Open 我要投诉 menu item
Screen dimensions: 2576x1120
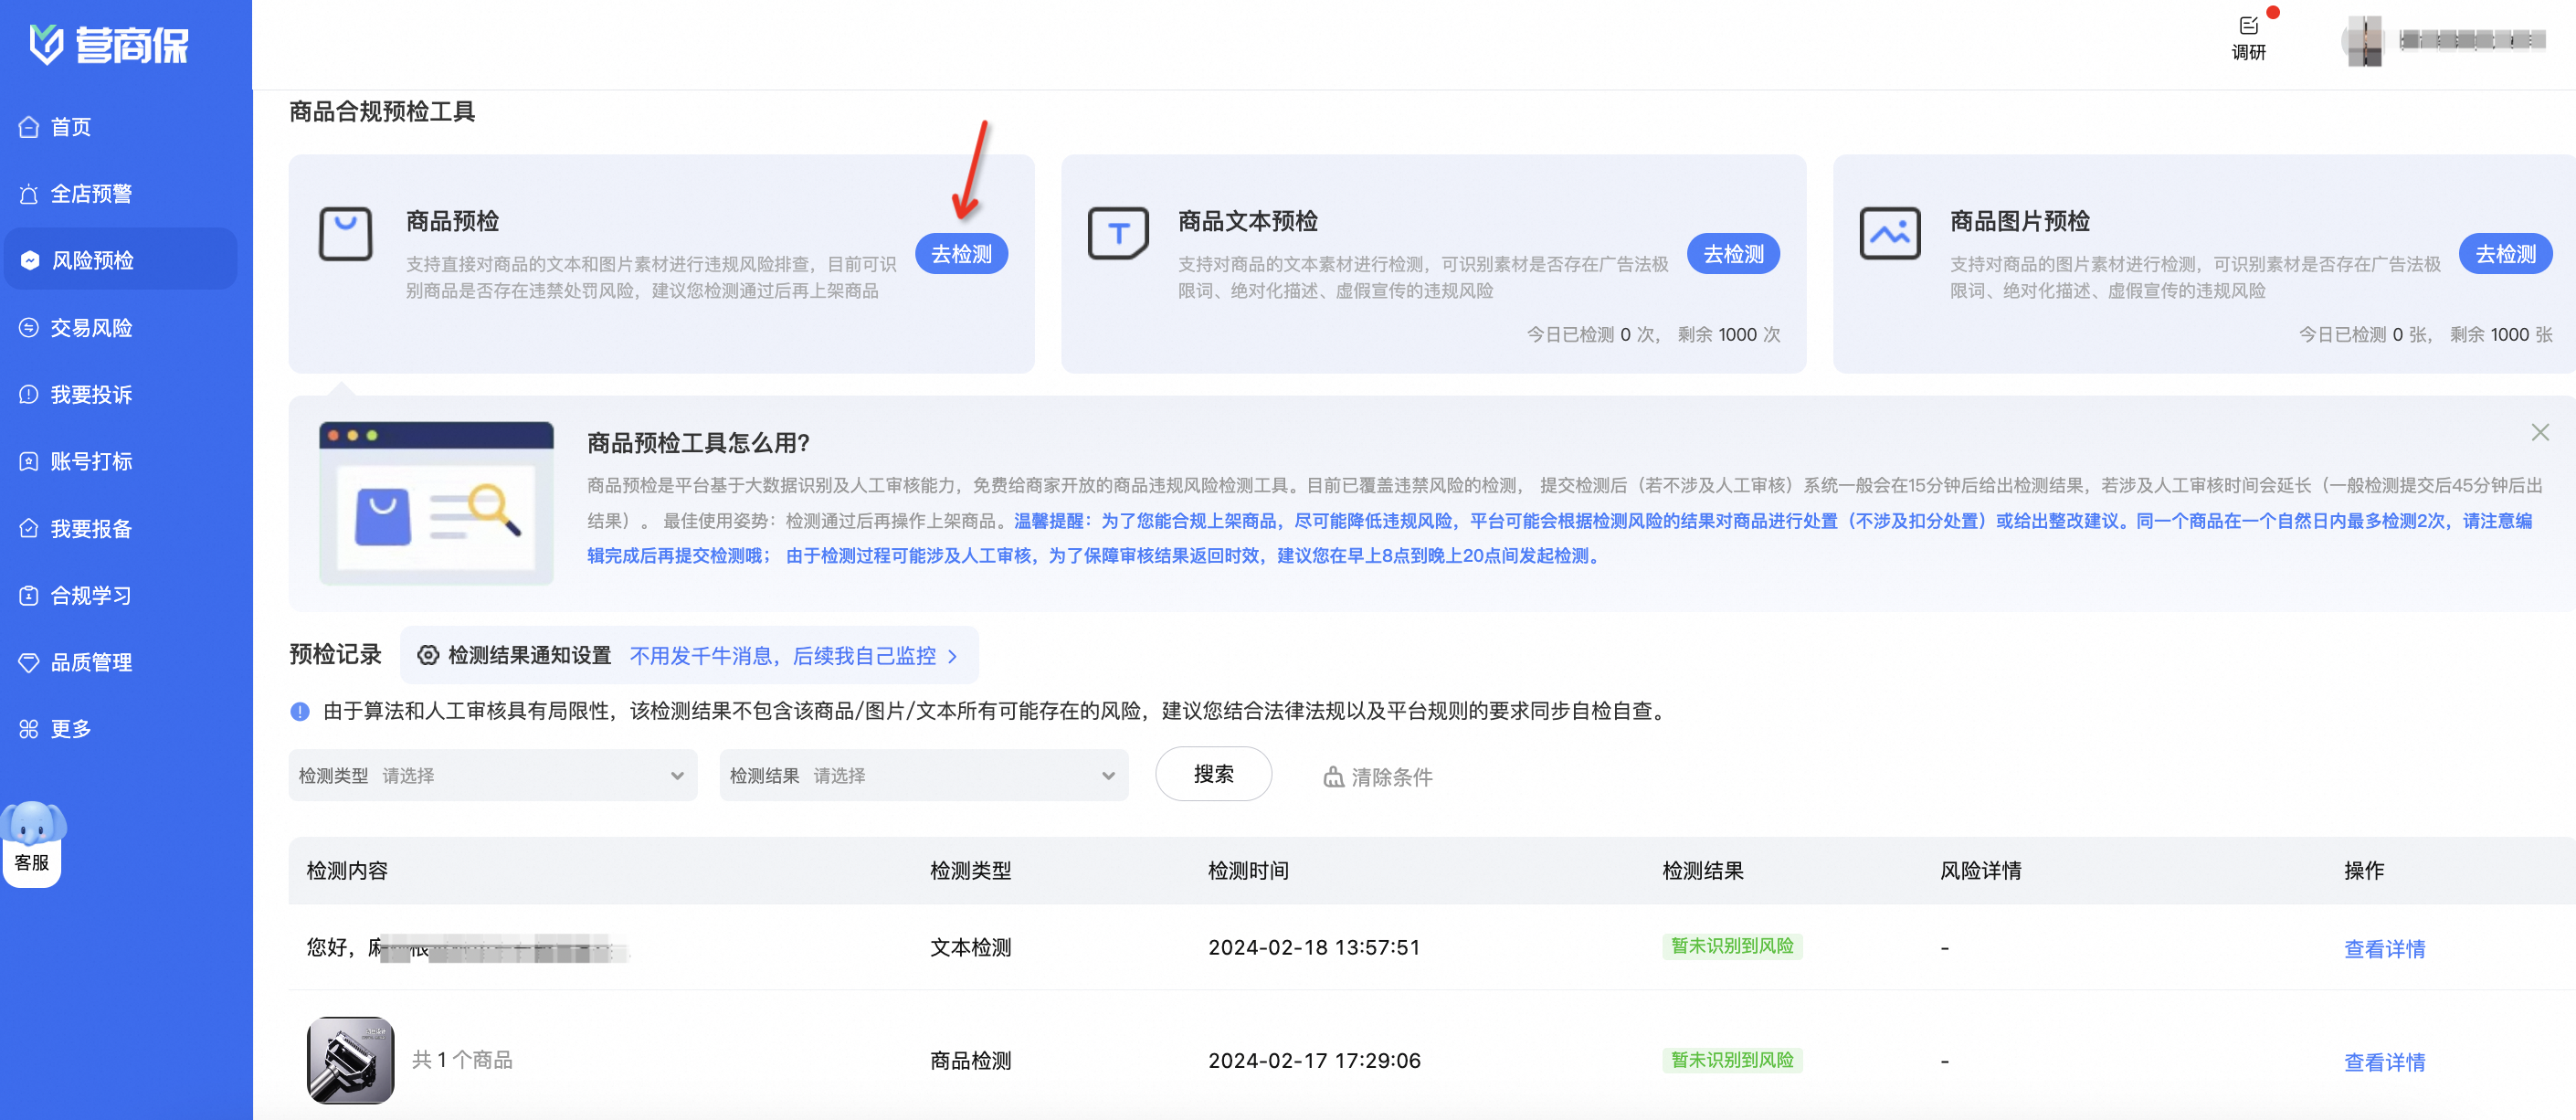tap(91, 395)
